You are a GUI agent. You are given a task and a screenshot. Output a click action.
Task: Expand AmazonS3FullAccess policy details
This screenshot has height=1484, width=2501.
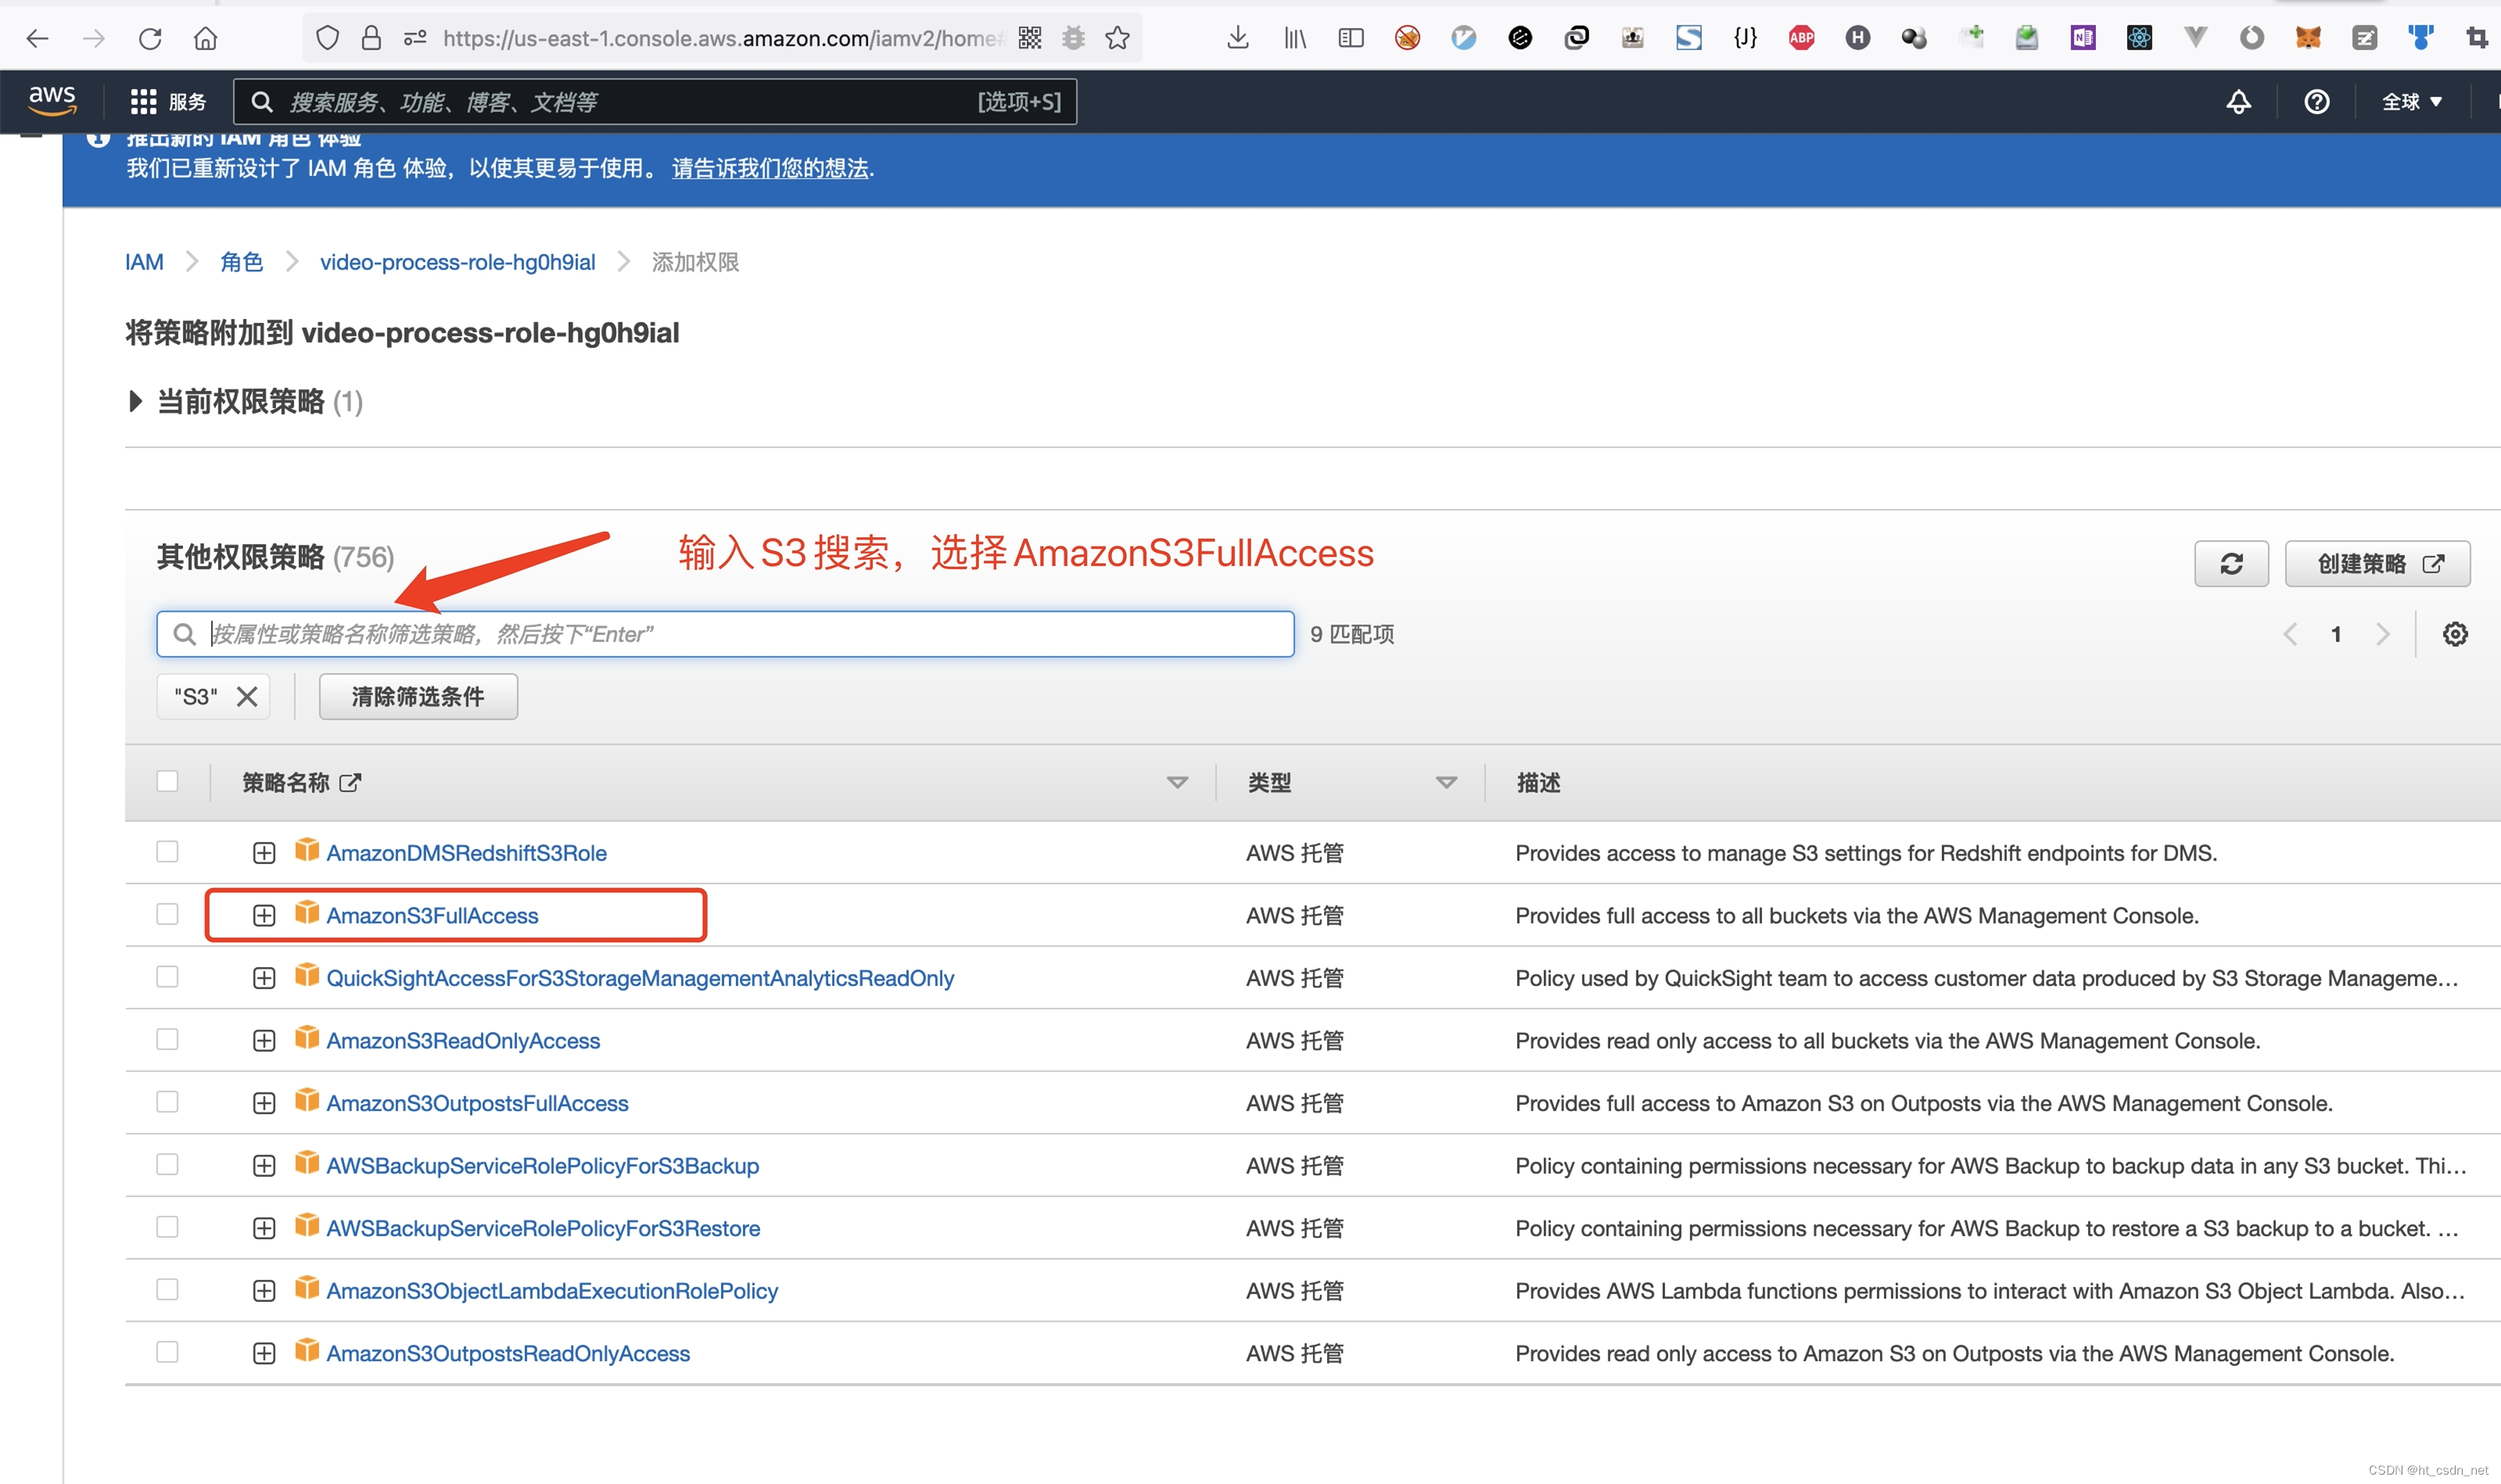[x=264, y=916]
